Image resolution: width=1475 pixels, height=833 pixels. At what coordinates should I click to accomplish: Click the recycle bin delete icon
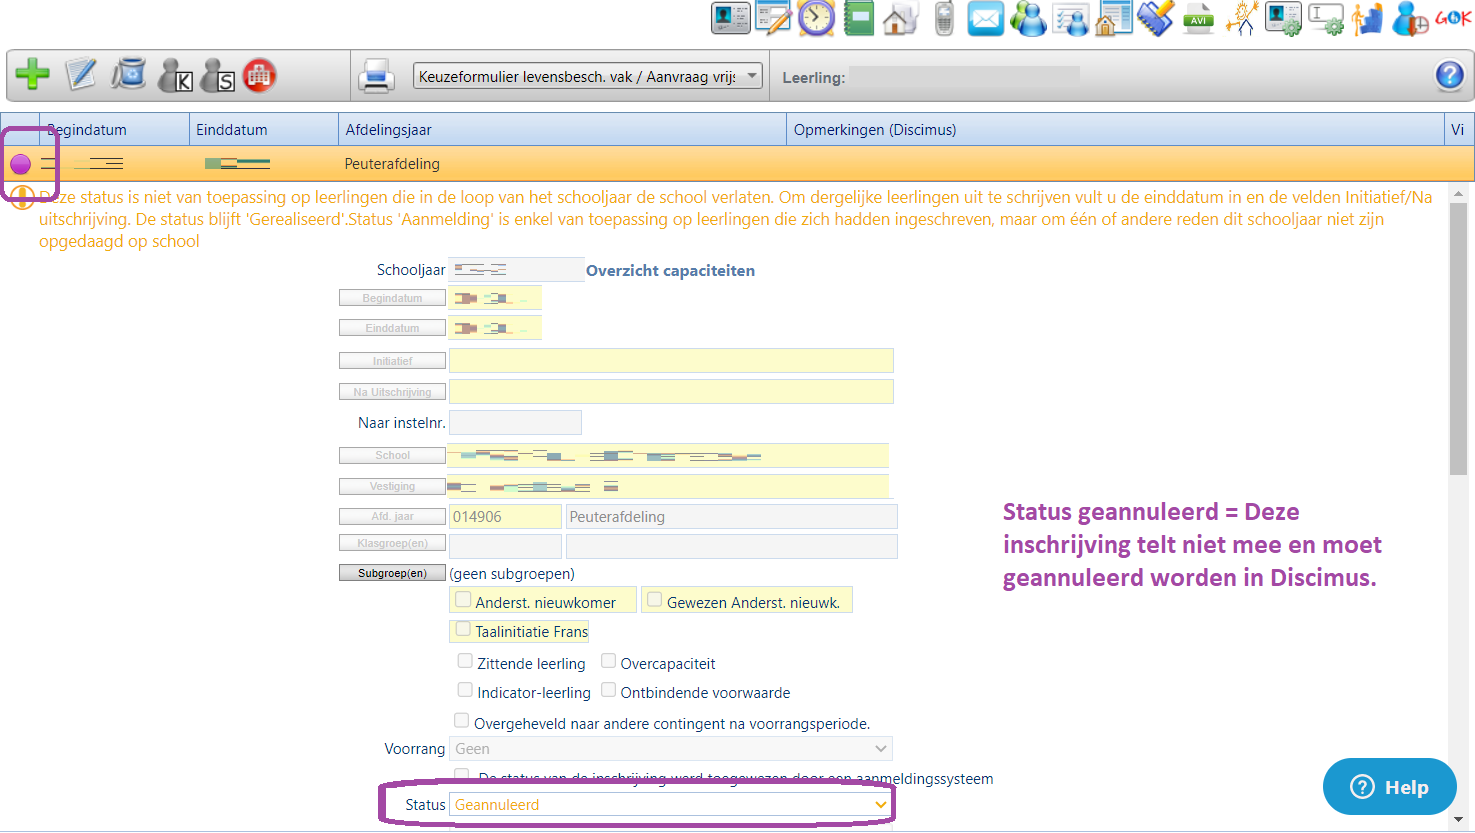point(128,75)
